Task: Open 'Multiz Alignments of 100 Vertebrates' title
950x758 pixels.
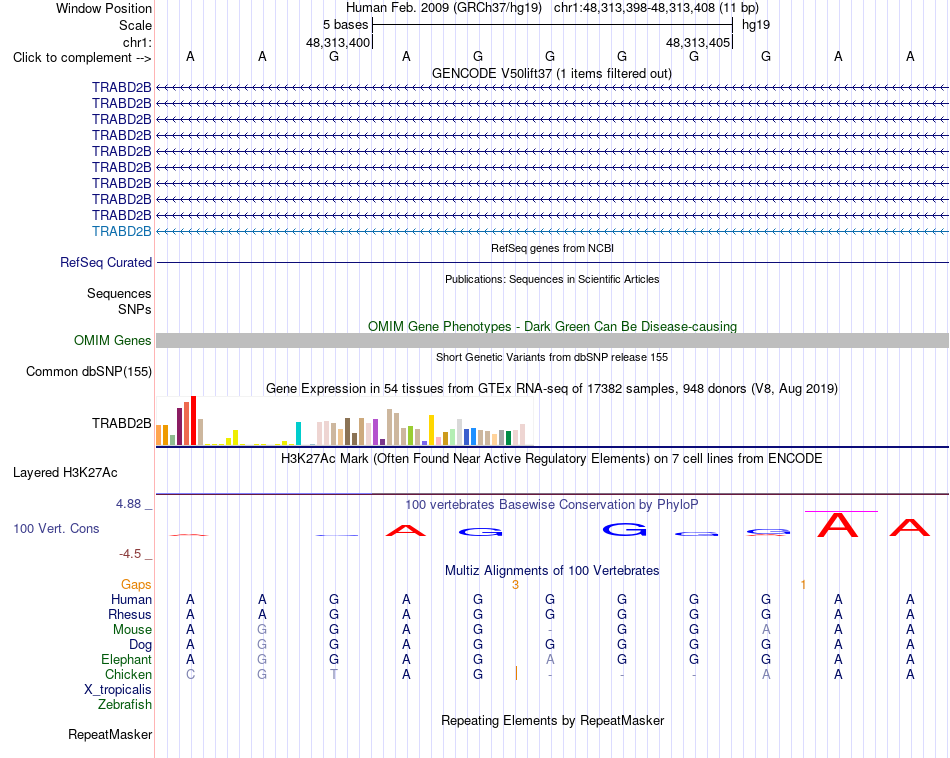Action: [552, 571]
